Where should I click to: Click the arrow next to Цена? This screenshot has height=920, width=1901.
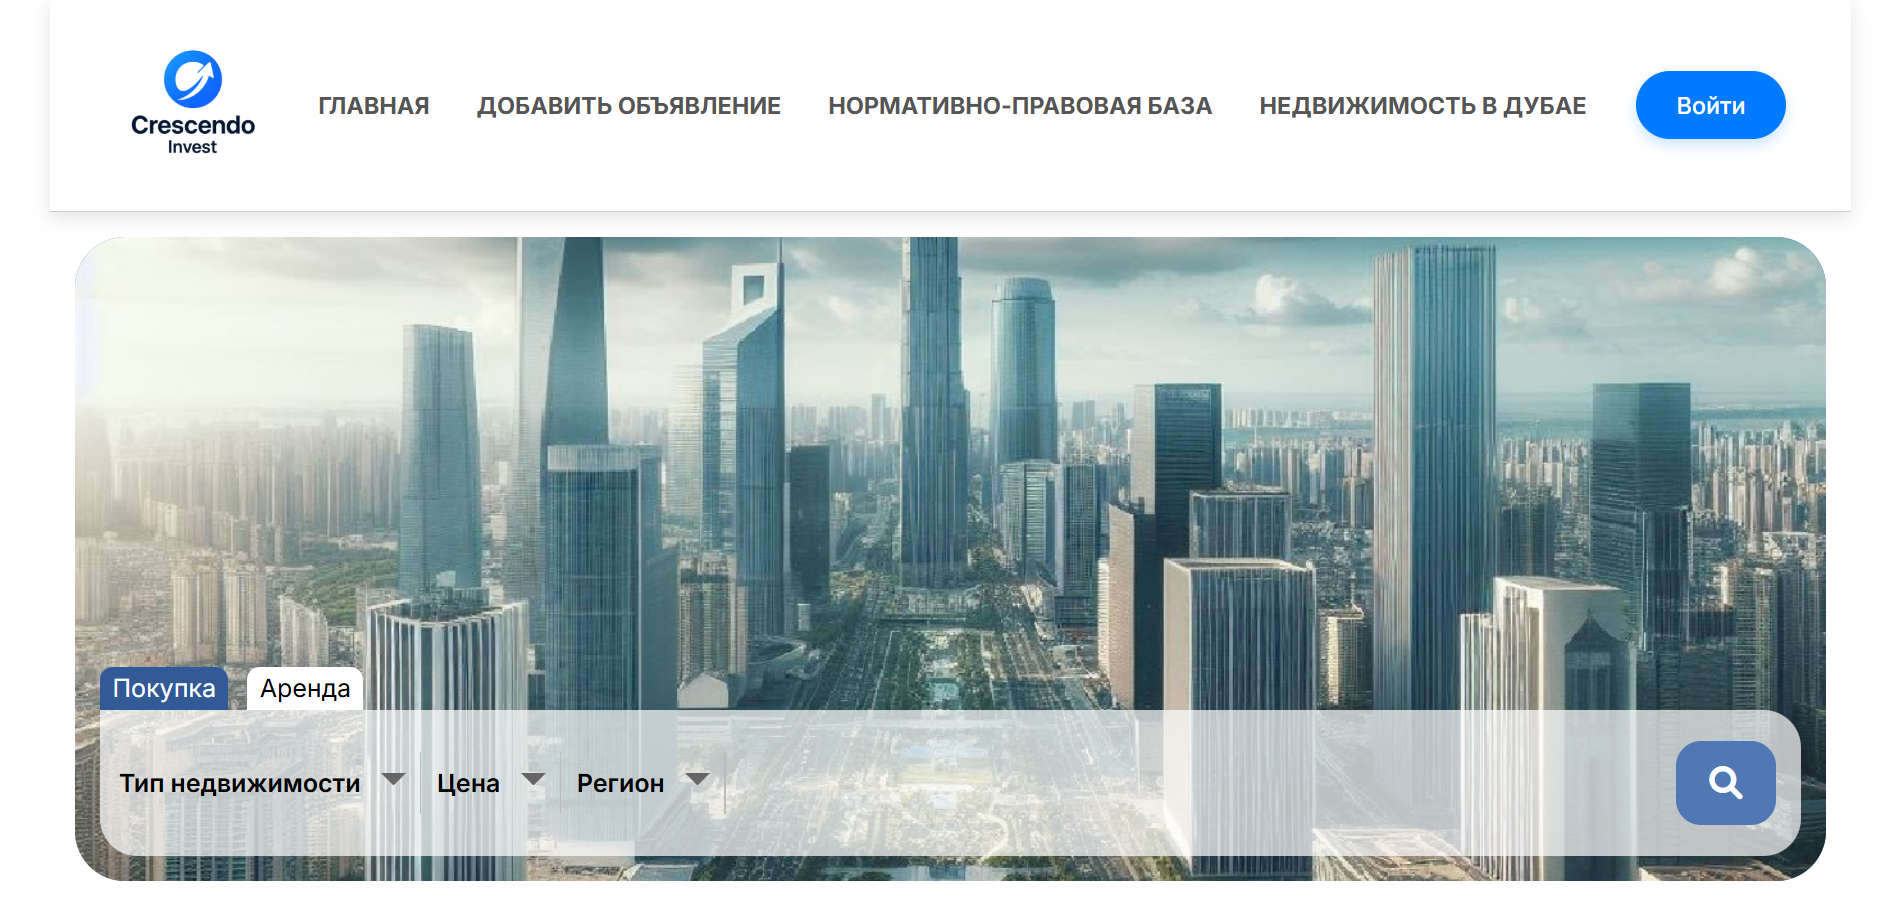[534, 779]
